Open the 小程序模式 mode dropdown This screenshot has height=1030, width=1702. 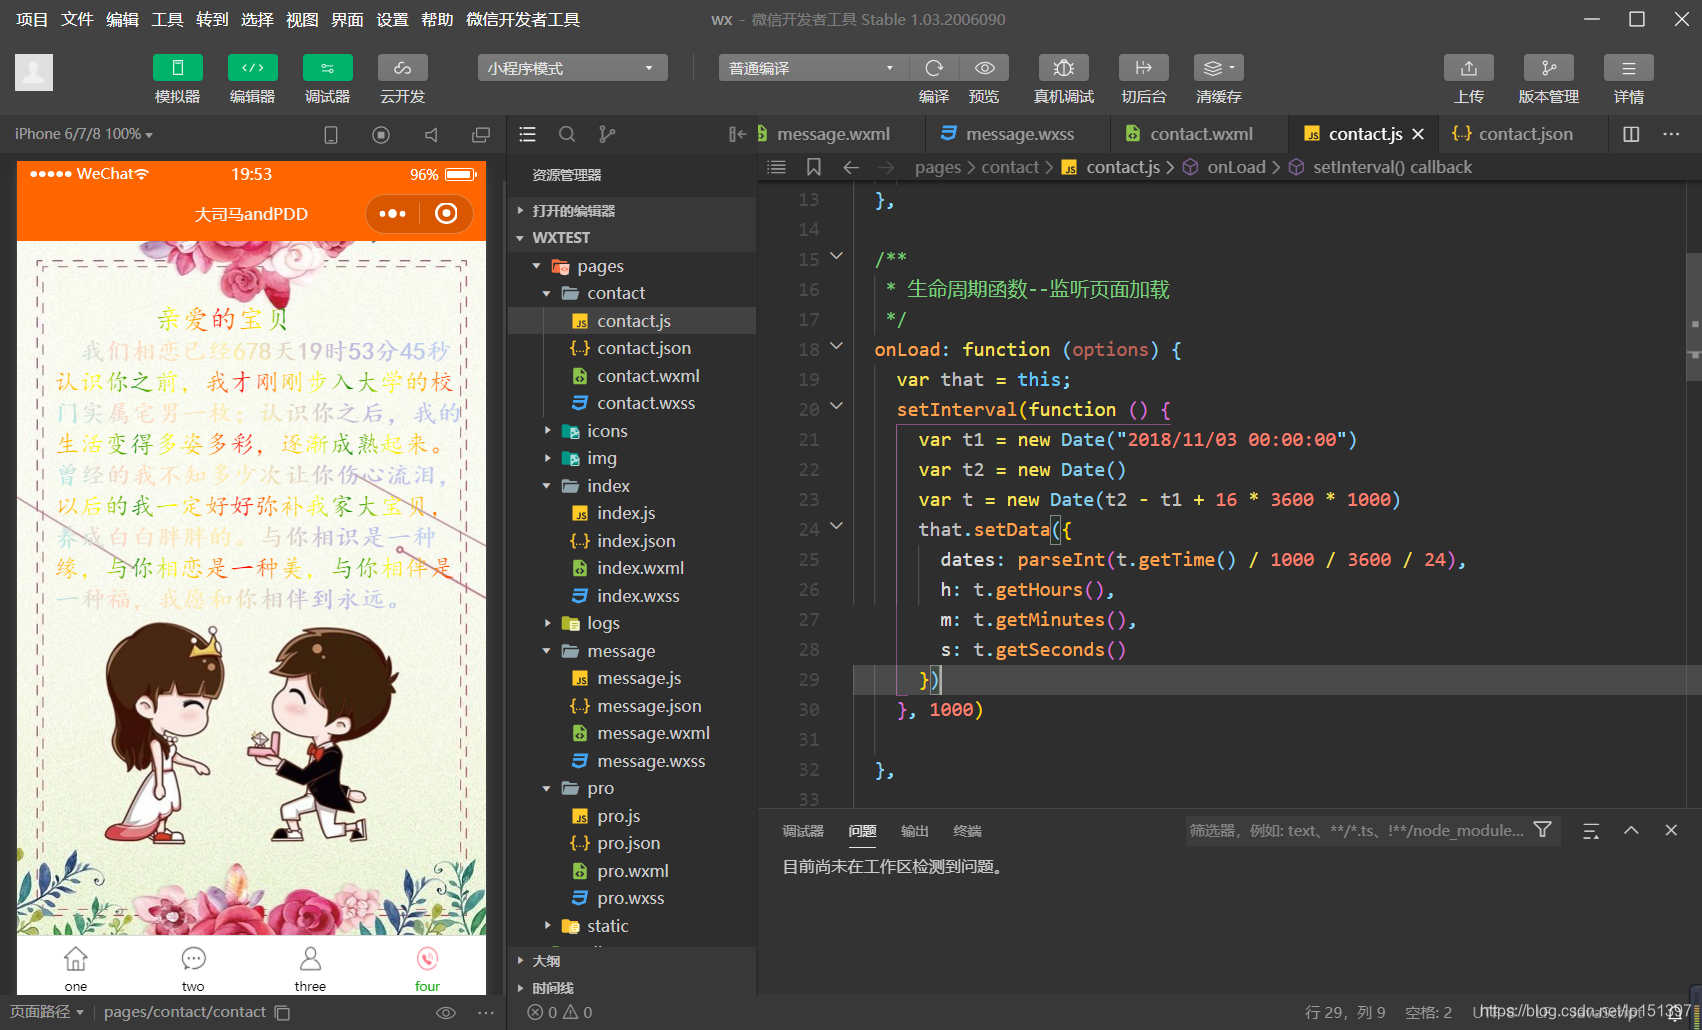[572, 68]
